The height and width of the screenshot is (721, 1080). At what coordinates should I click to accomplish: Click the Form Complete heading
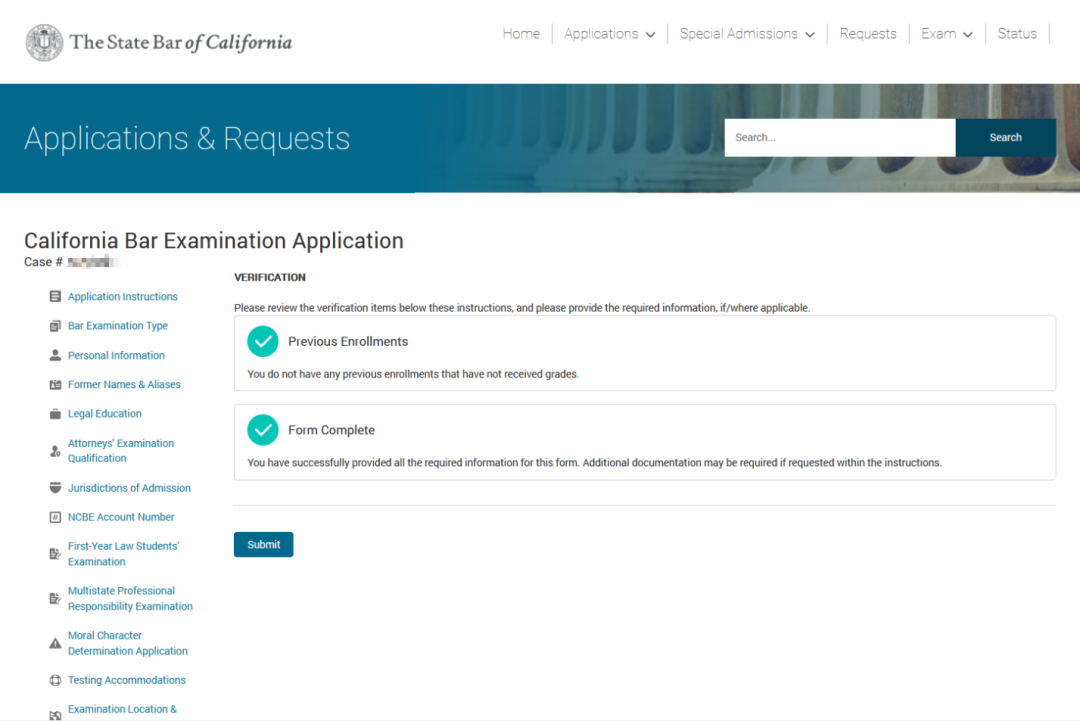[x=331, y=430]
